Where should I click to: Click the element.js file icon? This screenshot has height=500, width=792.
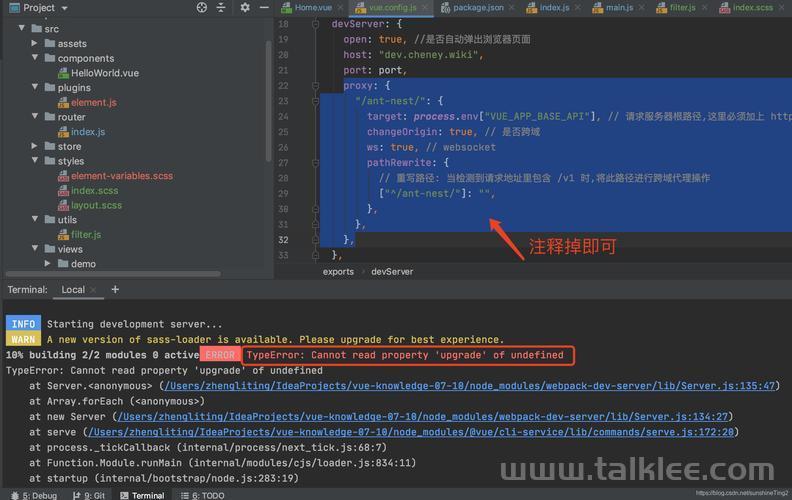63,103
